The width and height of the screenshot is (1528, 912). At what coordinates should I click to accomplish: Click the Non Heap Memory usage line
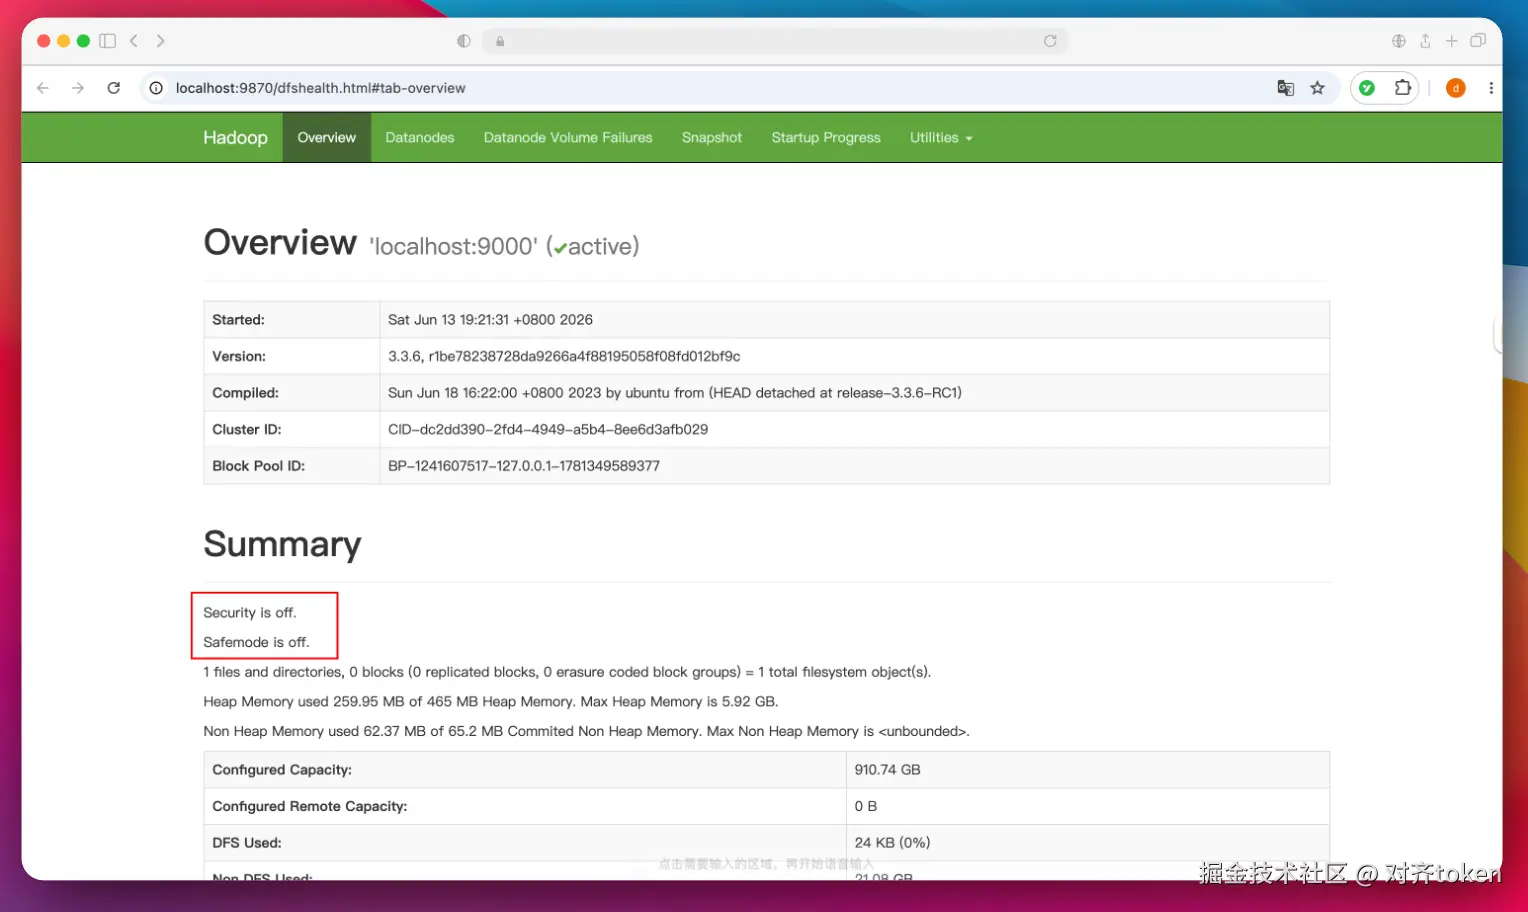point(586,731)
